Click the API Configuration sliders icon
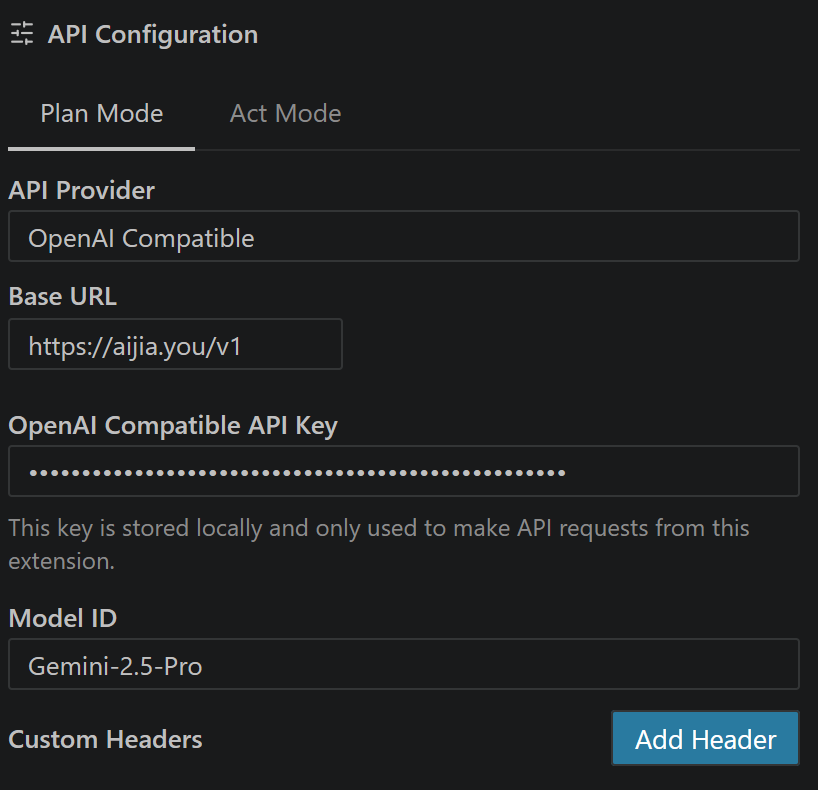The image size is (818, 790). pos(21,34)
